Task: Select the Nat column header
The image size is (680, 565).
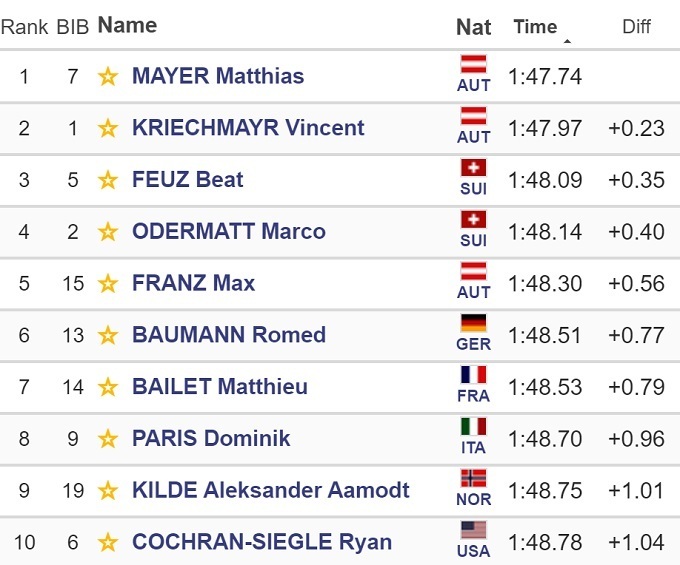Action: [x=473, y=27]
